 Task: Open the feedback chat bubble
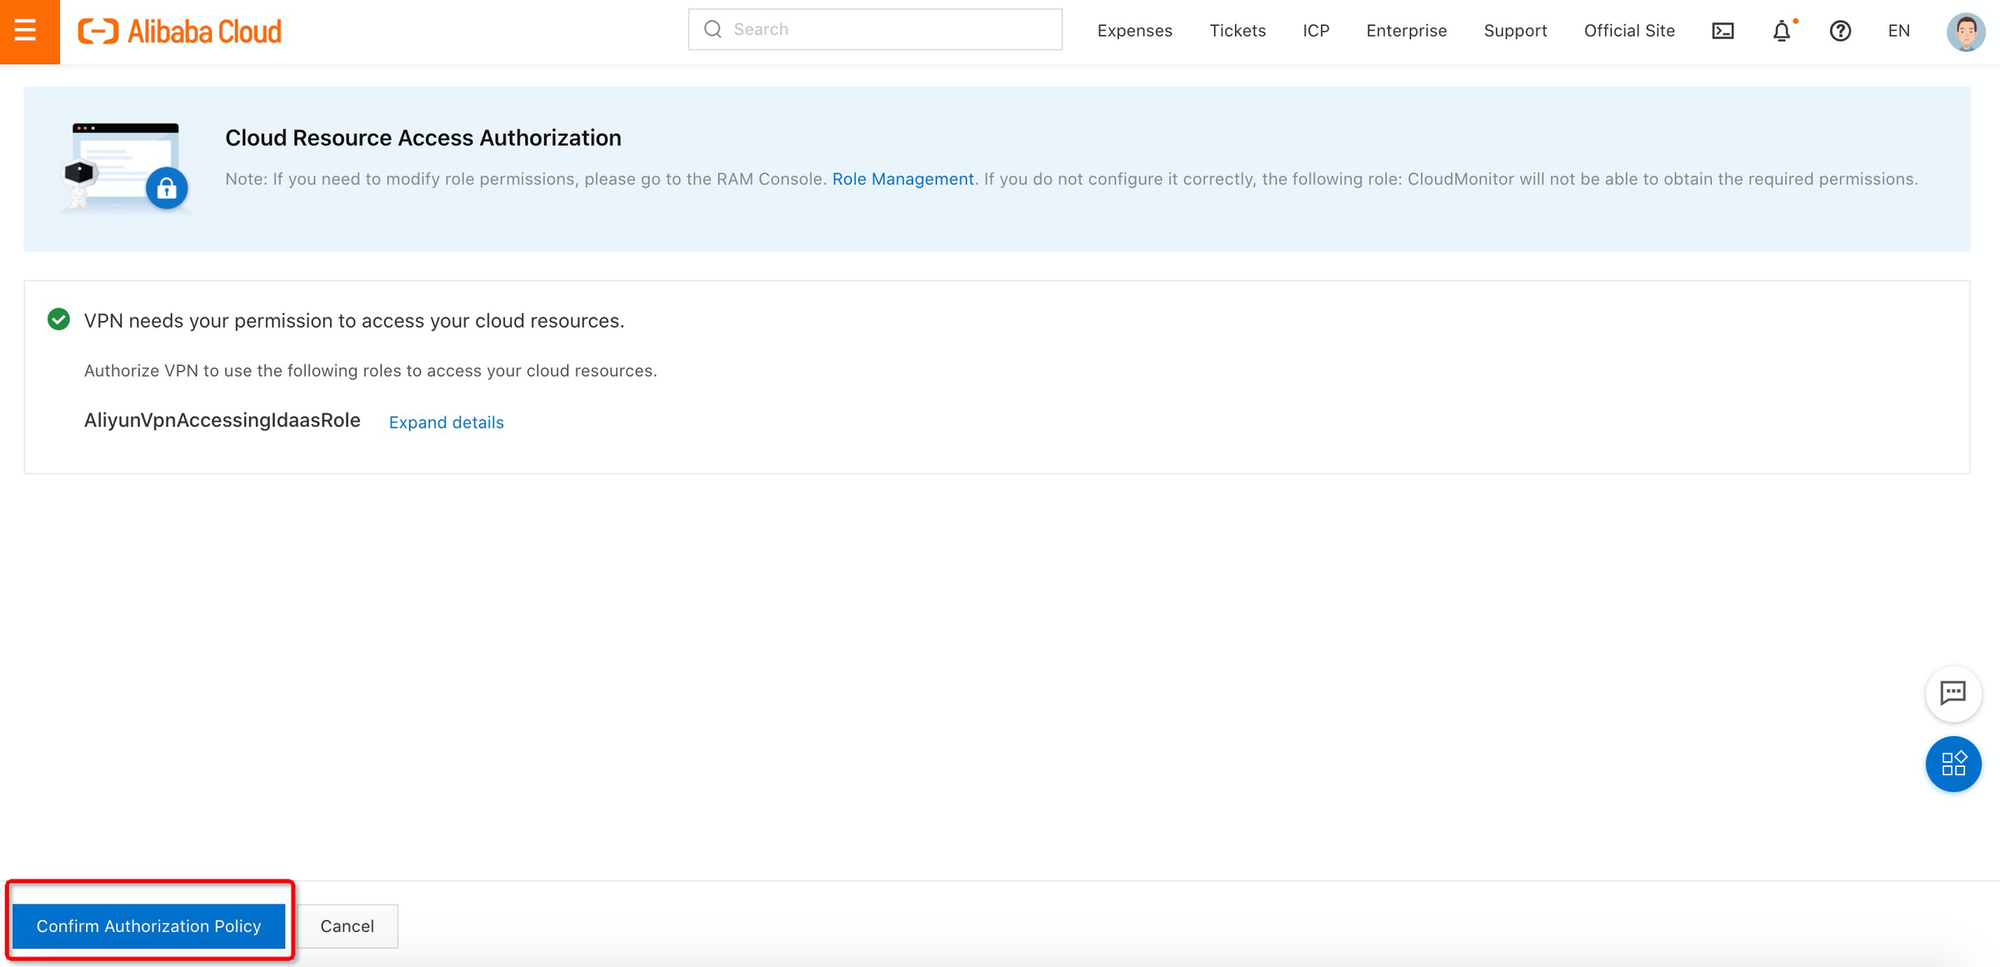pyautogui.click(x=1953, y=693)
